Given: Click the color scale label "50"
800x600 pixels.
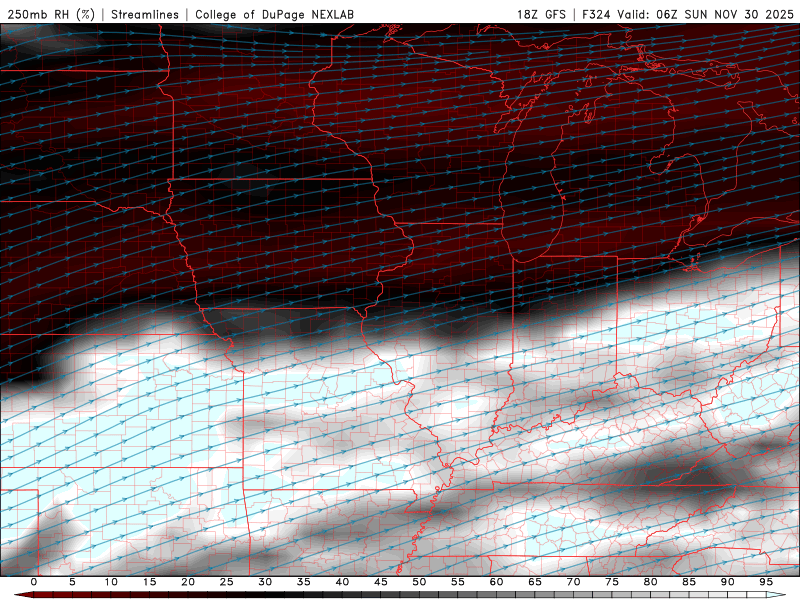Looking at the screenshot, I should 419,582.
